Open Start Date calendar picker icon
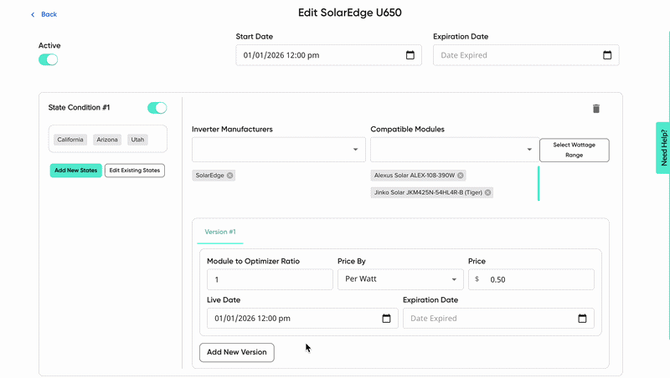Screen dimensions: 670x378 [x=410, y=55]
